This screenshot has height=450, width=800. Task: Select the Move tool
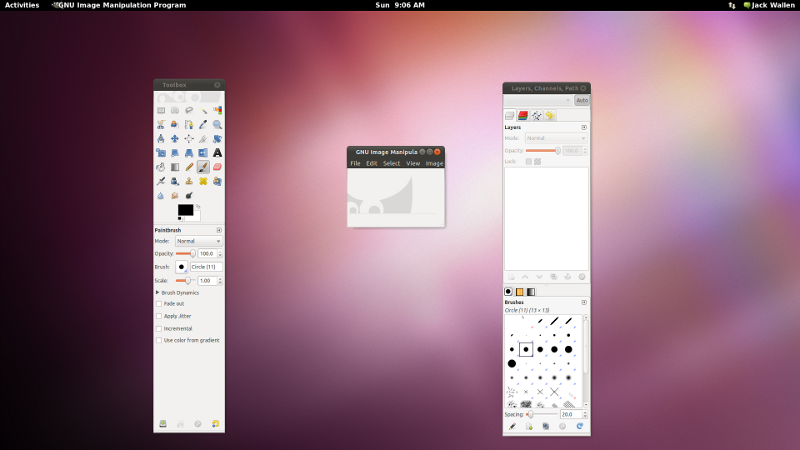click(x=175, y=139)
